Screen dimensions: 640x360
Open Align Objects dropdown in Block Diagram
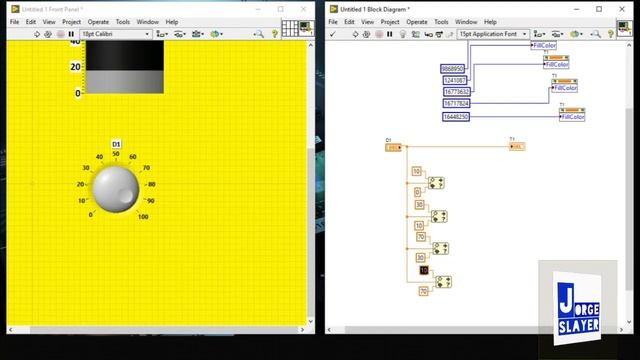click(539, 34)
